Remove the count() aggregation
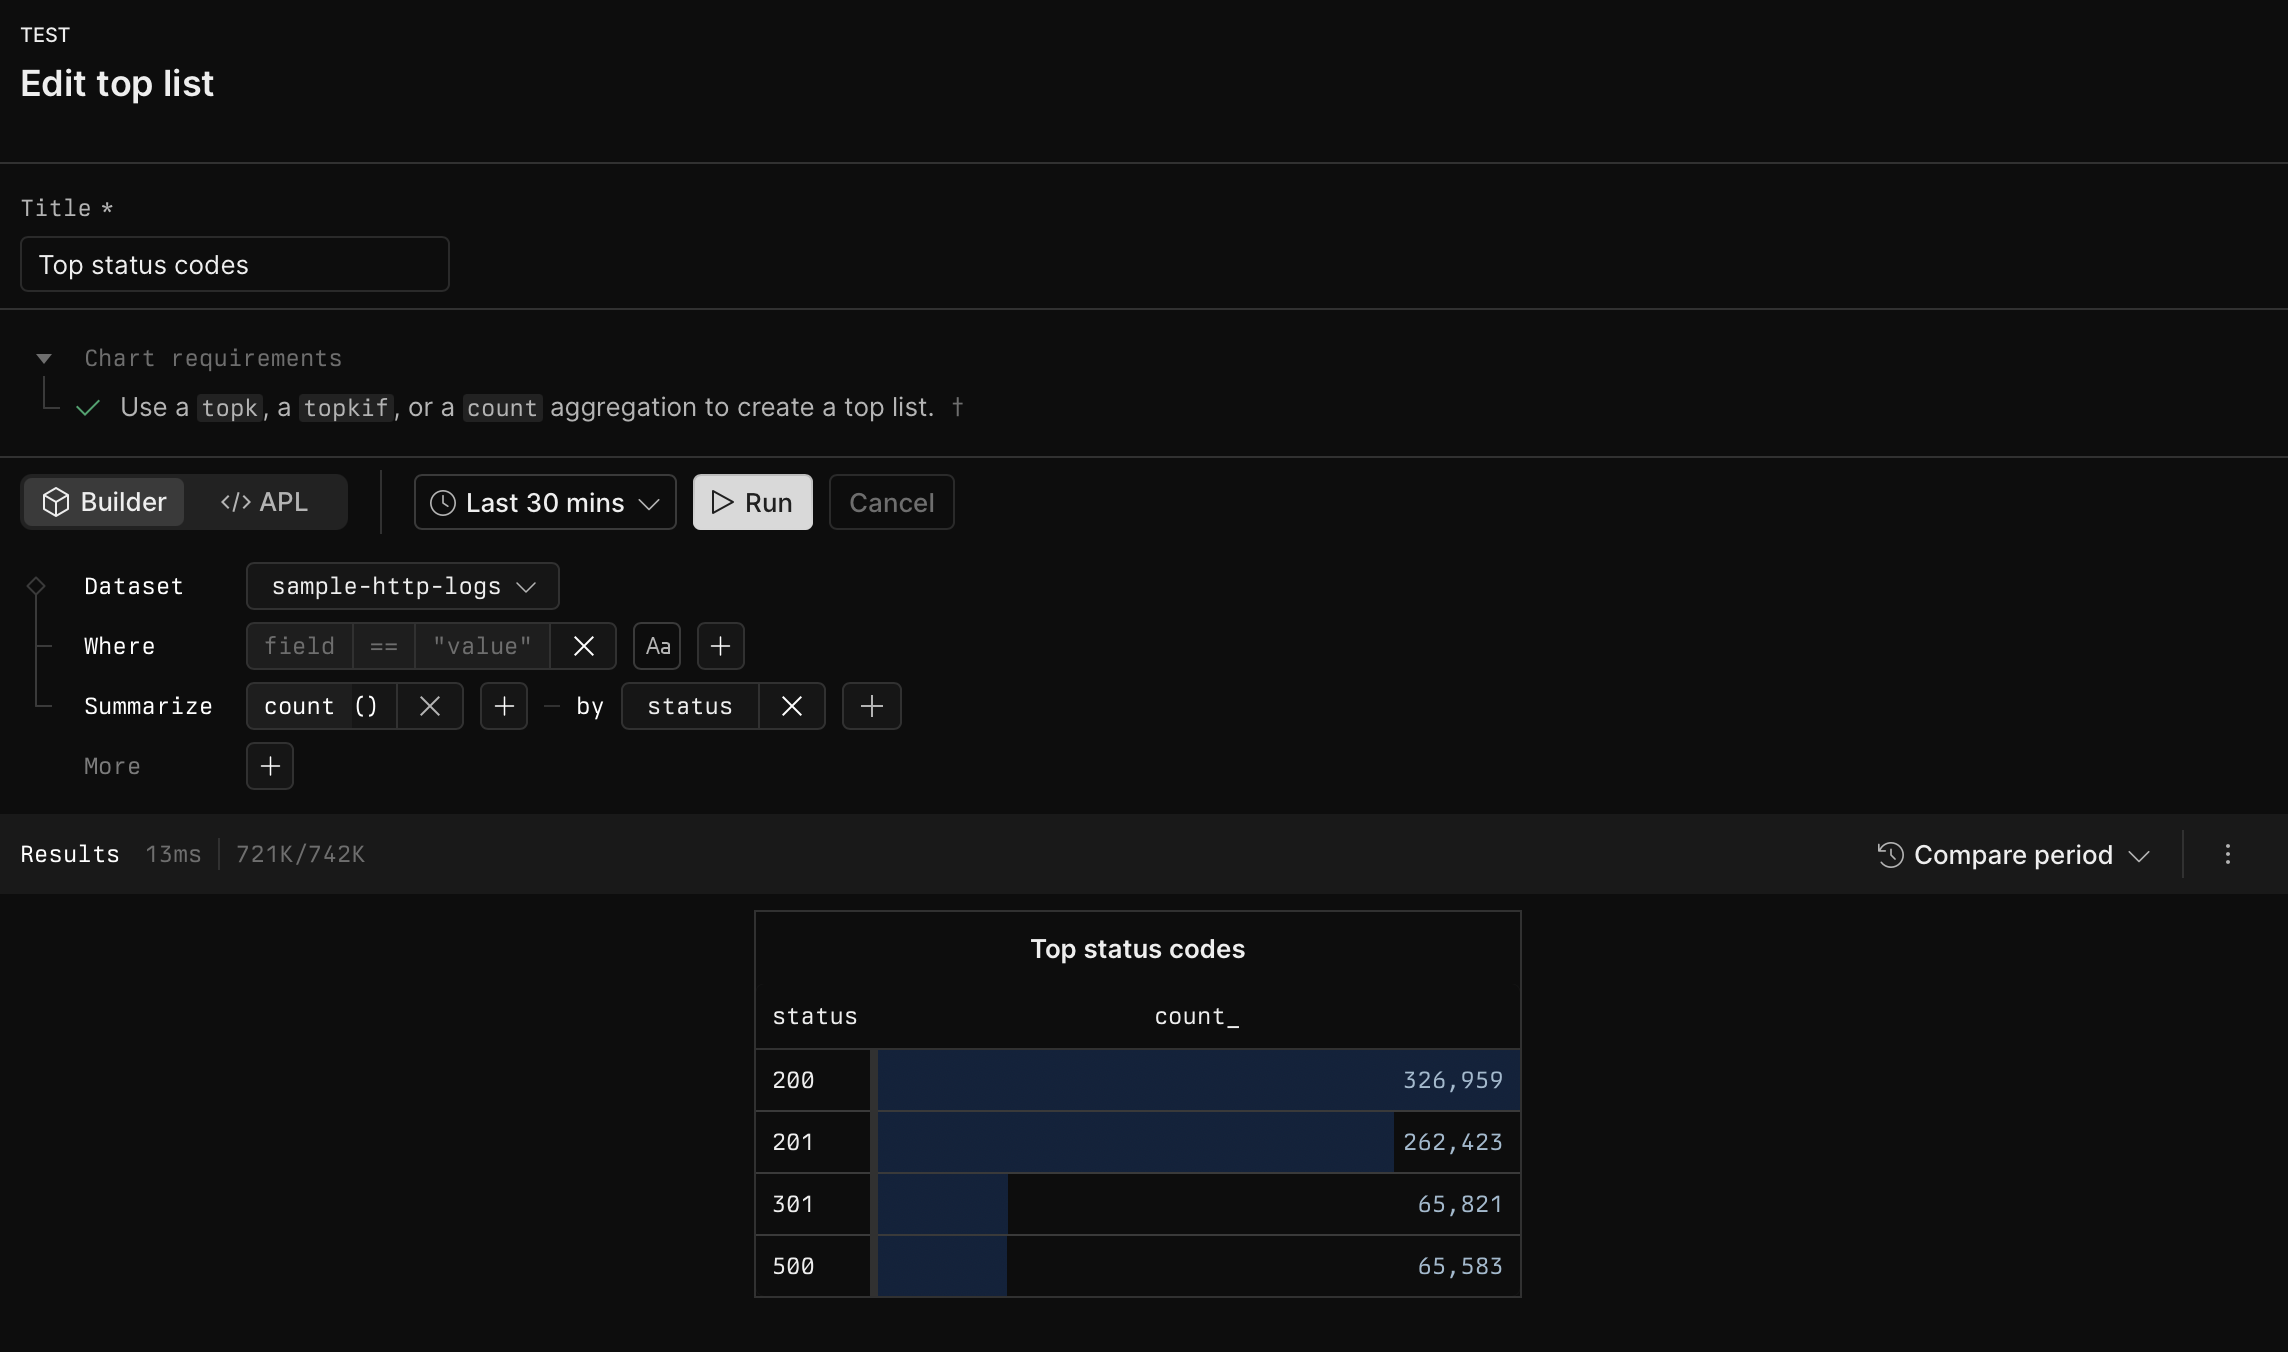Image resolution: width=2288 pixels, height=1352 pixels. (x=430, y=706)
